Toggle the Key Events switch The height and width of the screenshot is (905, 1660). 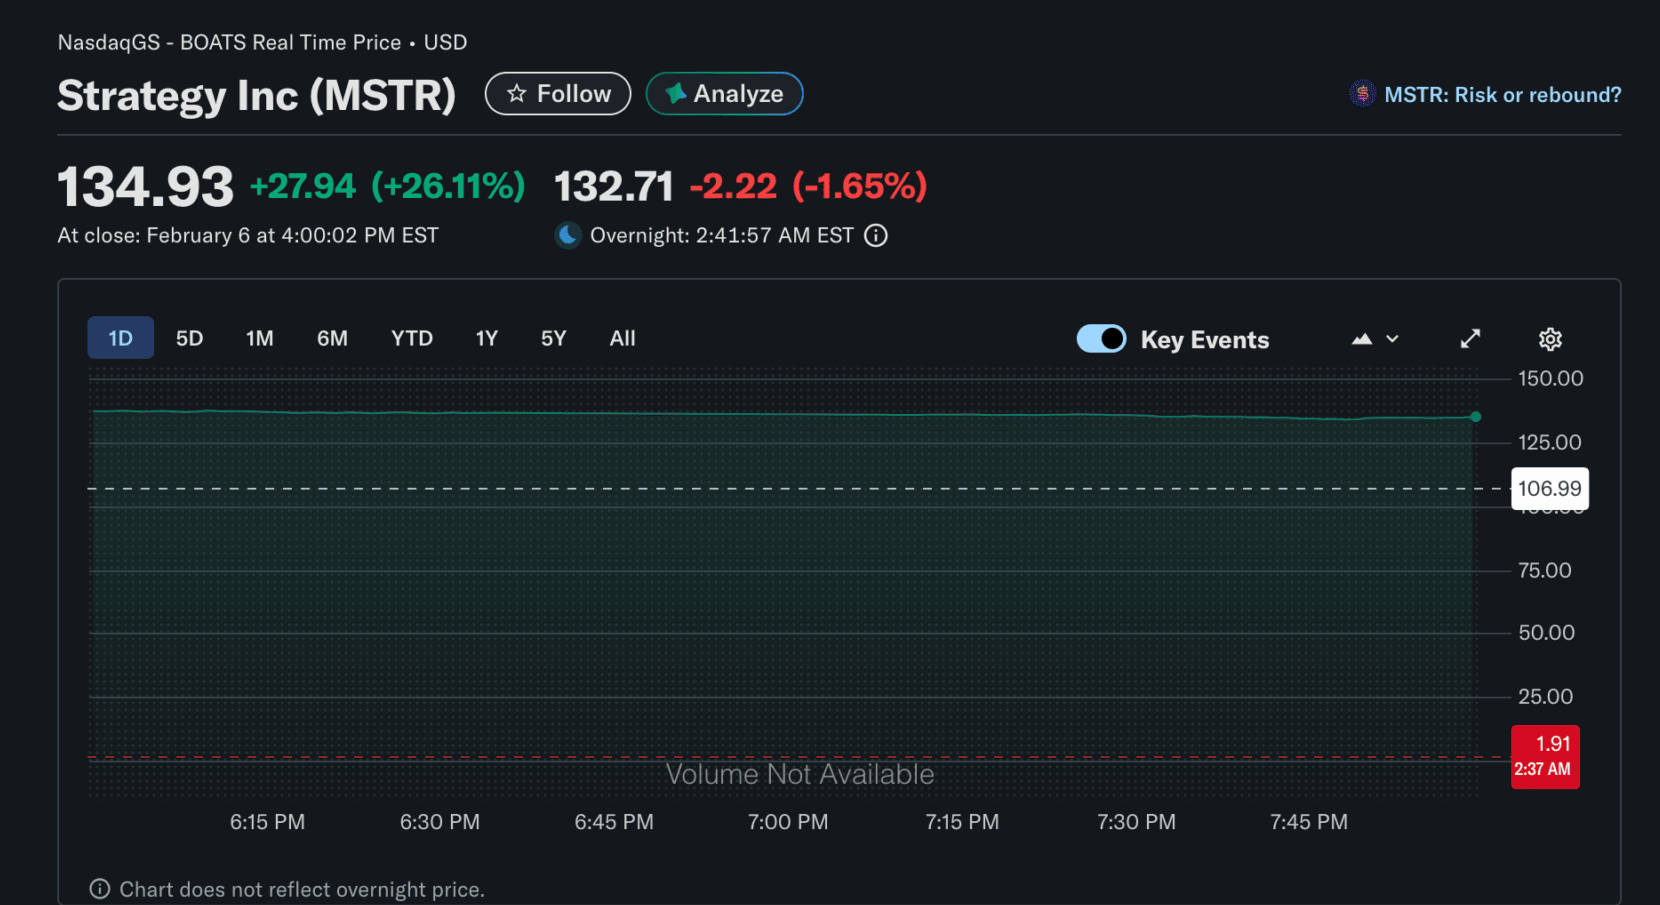tap(1101, 339)
